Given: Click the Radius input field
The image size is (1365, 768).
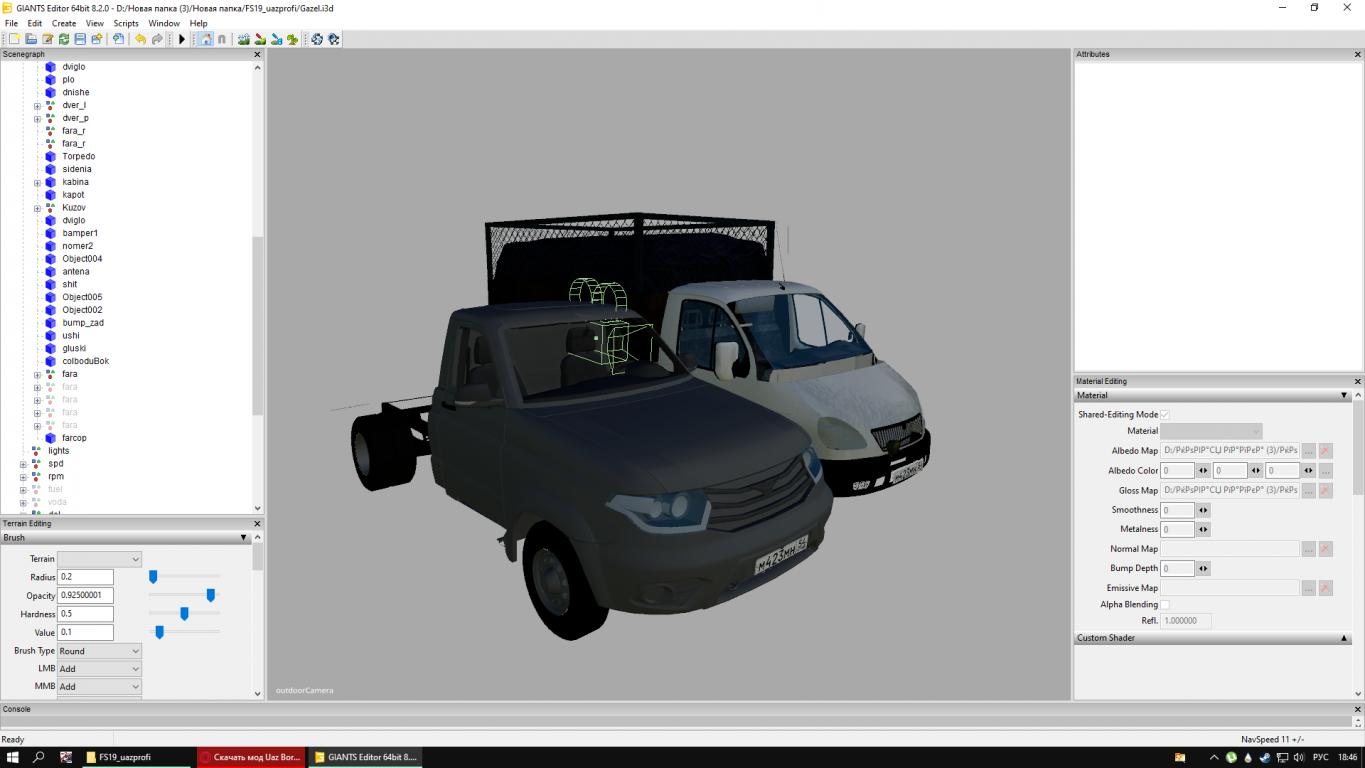Looking at the screenshot, I should [x=85, y=577].
